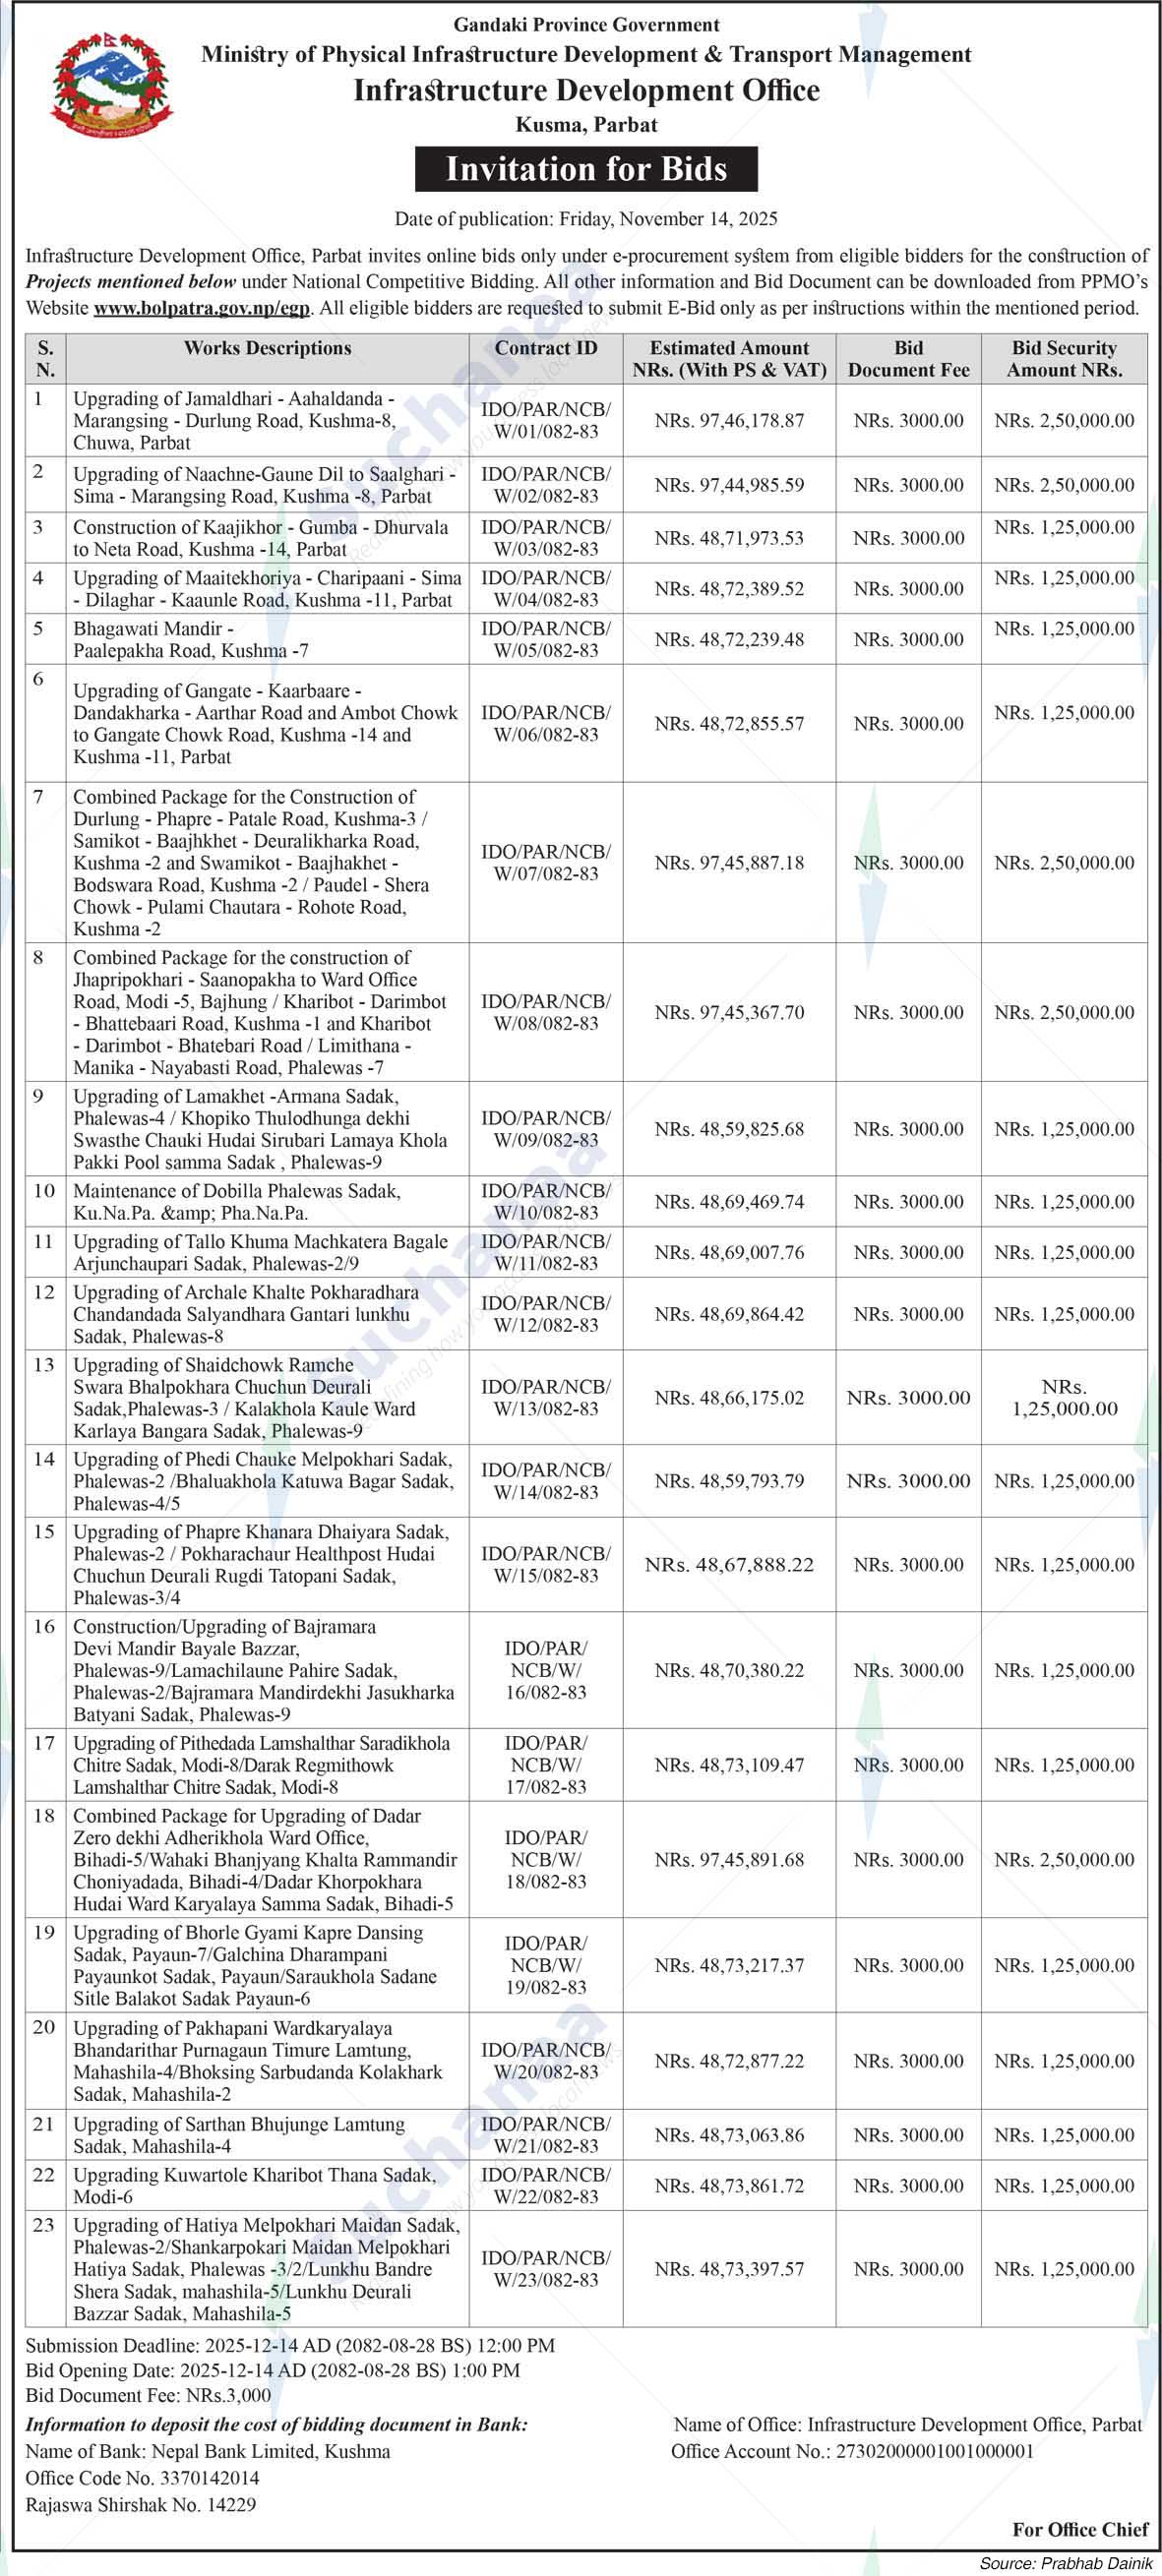Viewport: 1162px width, 2576px height.
Task: Click estimated amount NRs. 48,67,888.22
Action: coord(729,1565)
